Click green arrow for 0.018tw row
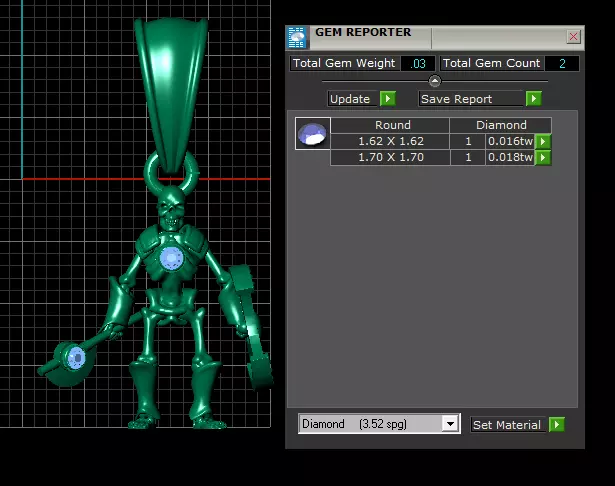This screenshot has height=486, width=615. pos(543,157)
